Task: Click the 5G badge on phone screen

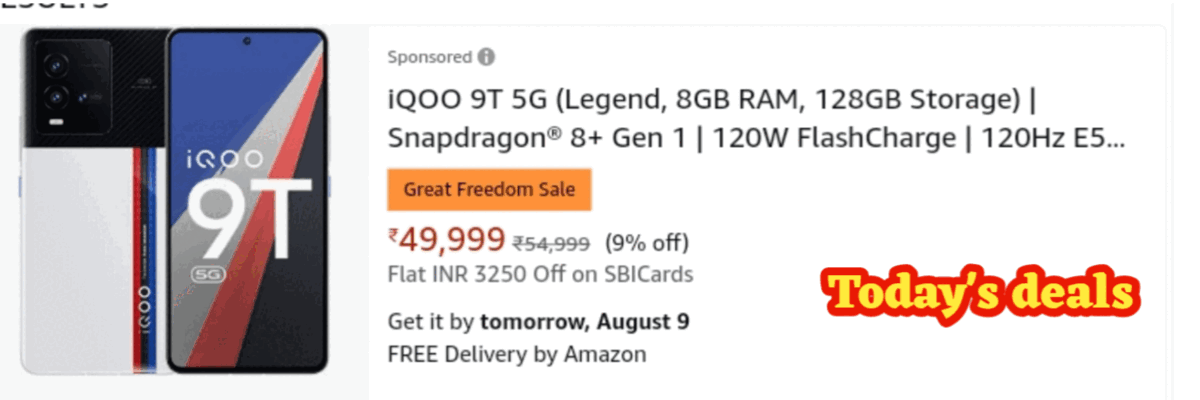Action: click(208, 273)
